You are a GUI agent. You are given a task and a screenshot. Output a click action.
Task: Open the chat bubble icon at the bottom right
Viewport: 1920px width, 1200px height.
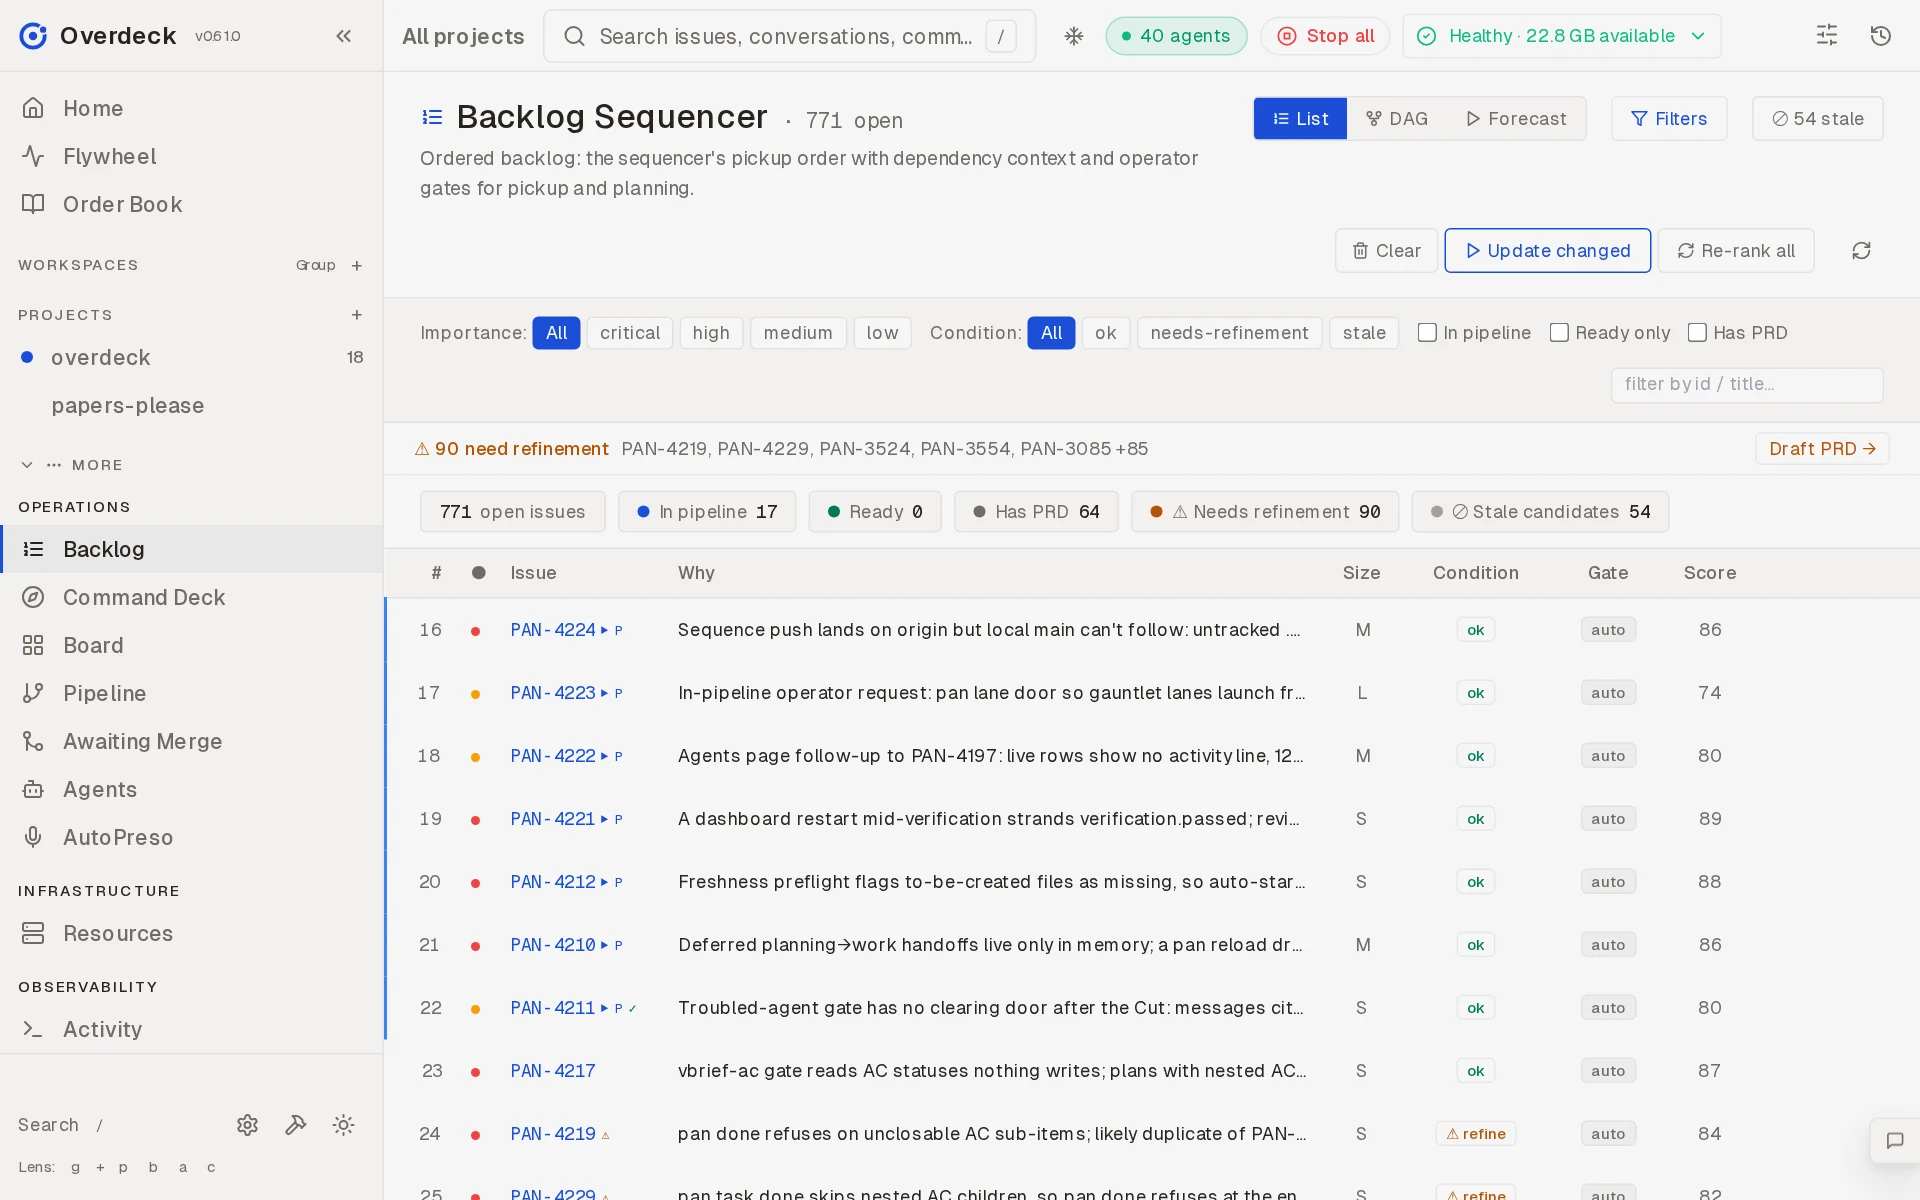pos(1895,1141)
